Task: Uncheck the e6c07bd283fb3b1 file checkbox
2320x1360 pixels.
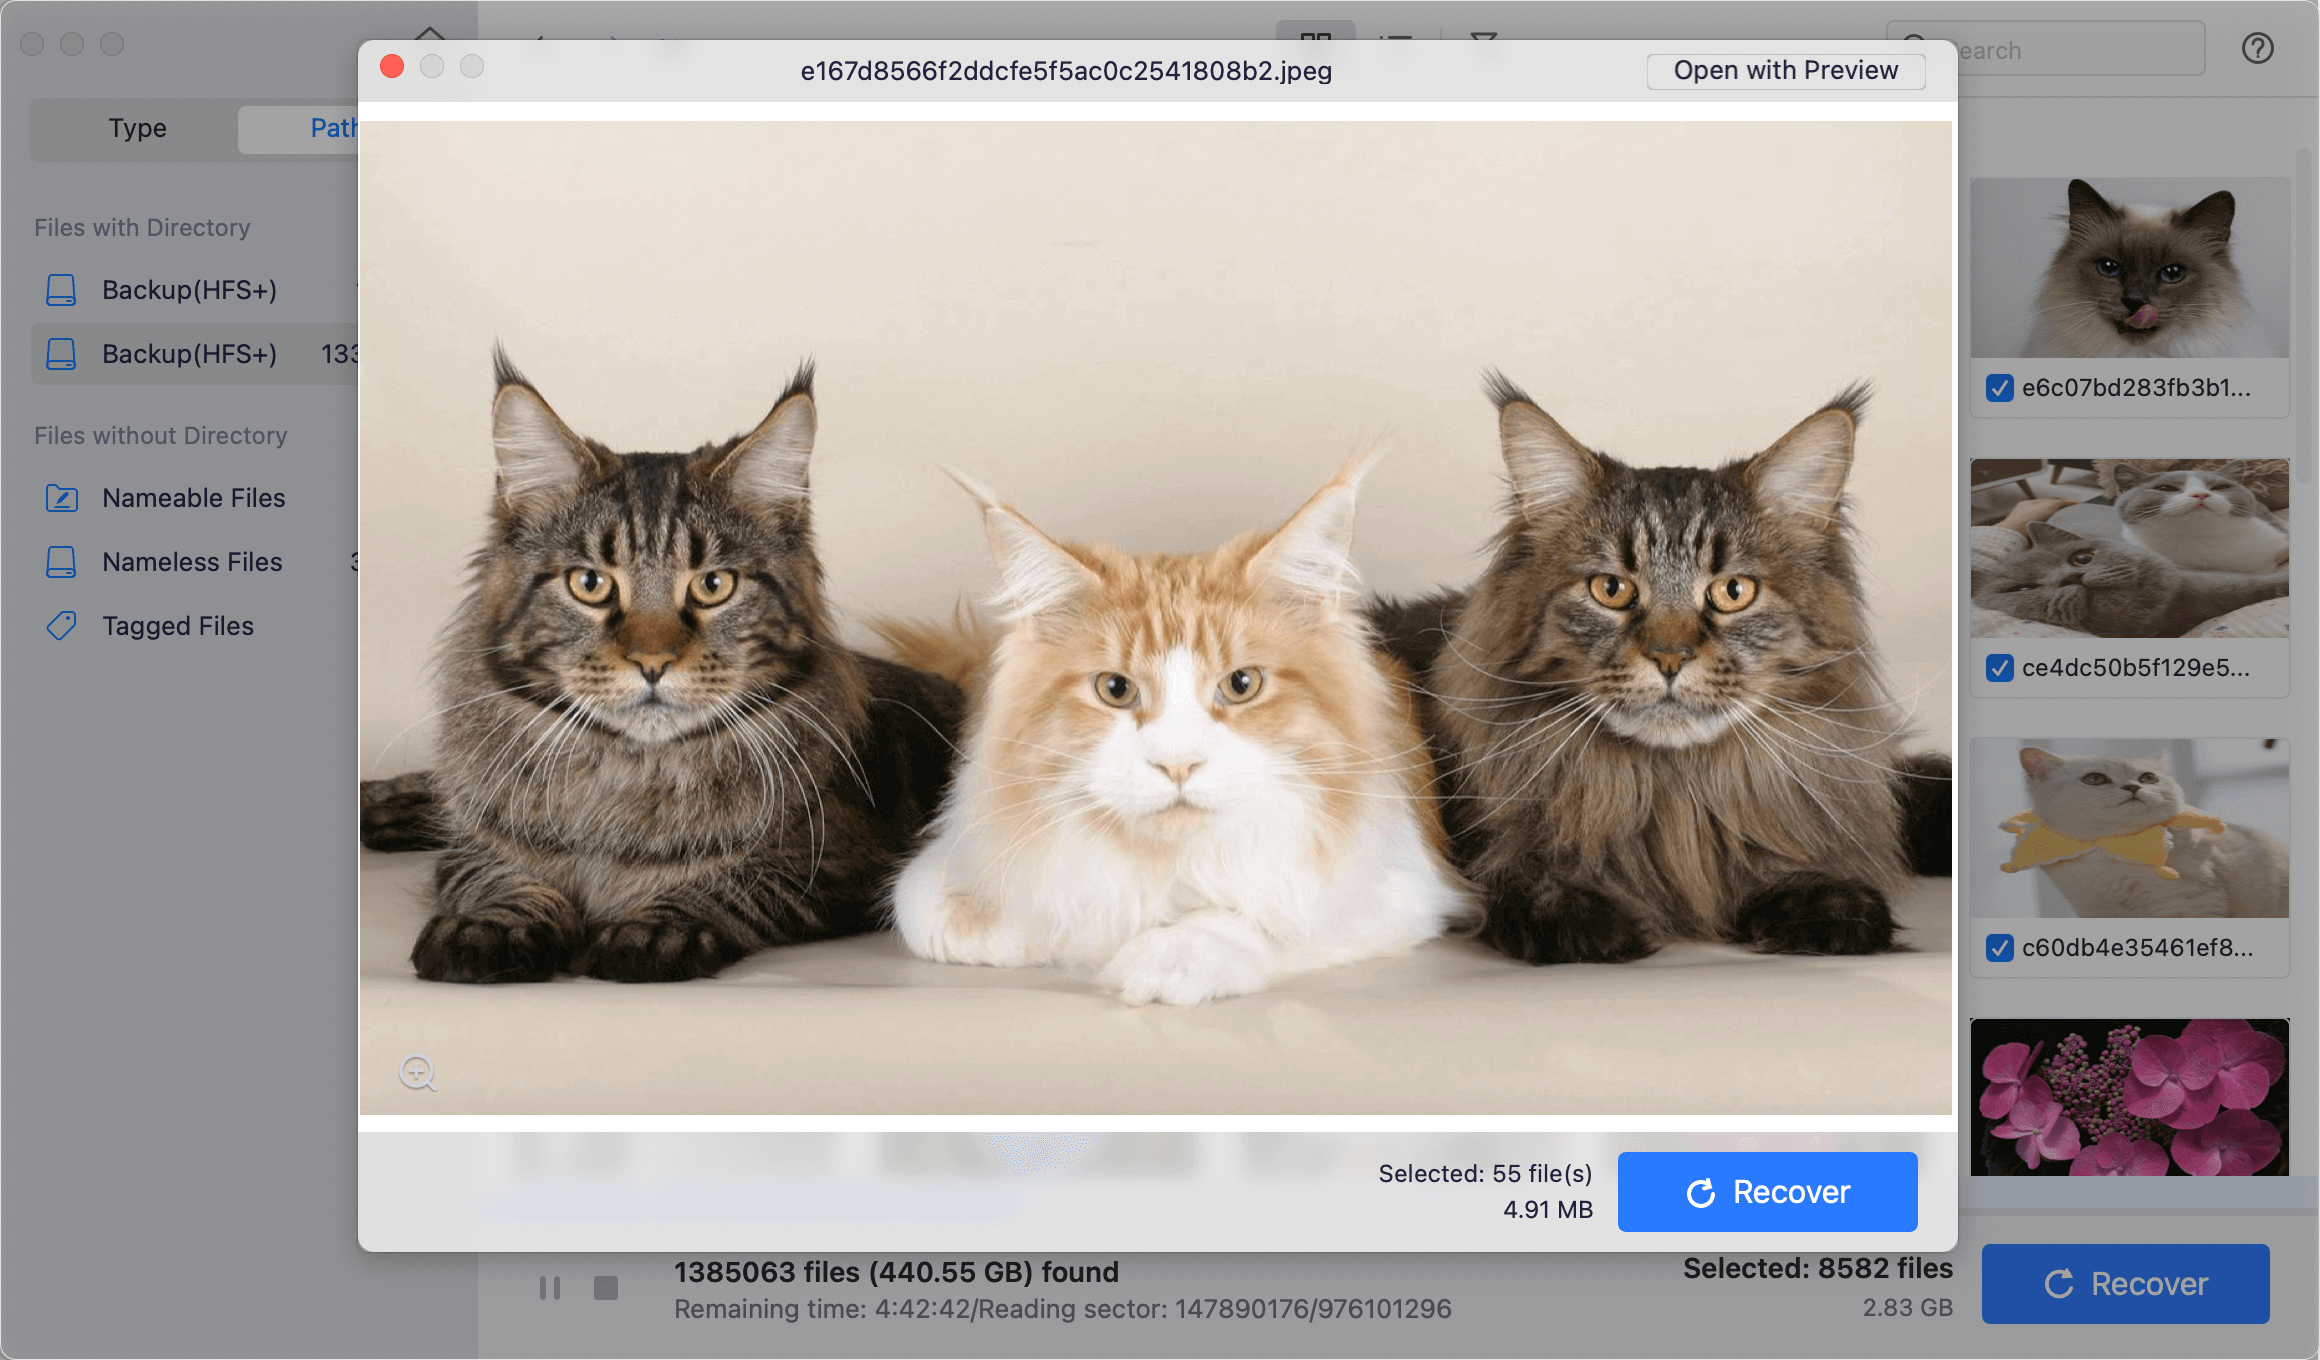Action: tap(1999, 388)
